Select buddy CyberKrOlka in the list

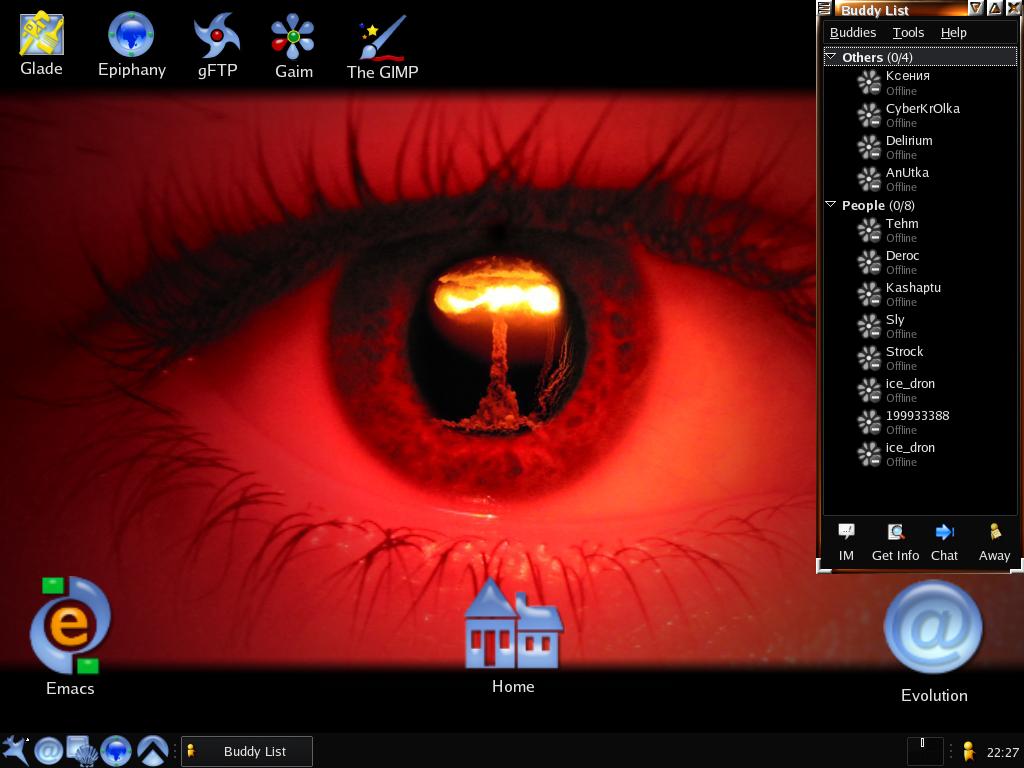(x=922, y=109)
